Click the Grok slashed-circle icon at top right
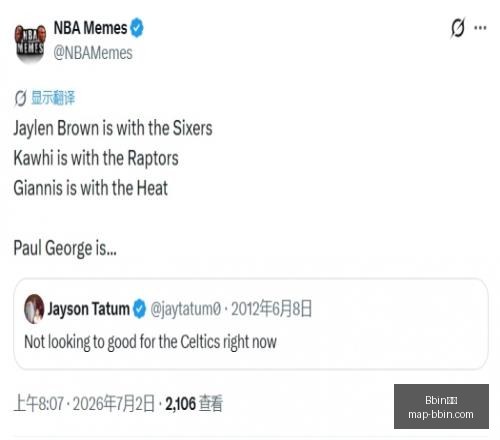Viewport: 500px width, 440px height. 458,28
